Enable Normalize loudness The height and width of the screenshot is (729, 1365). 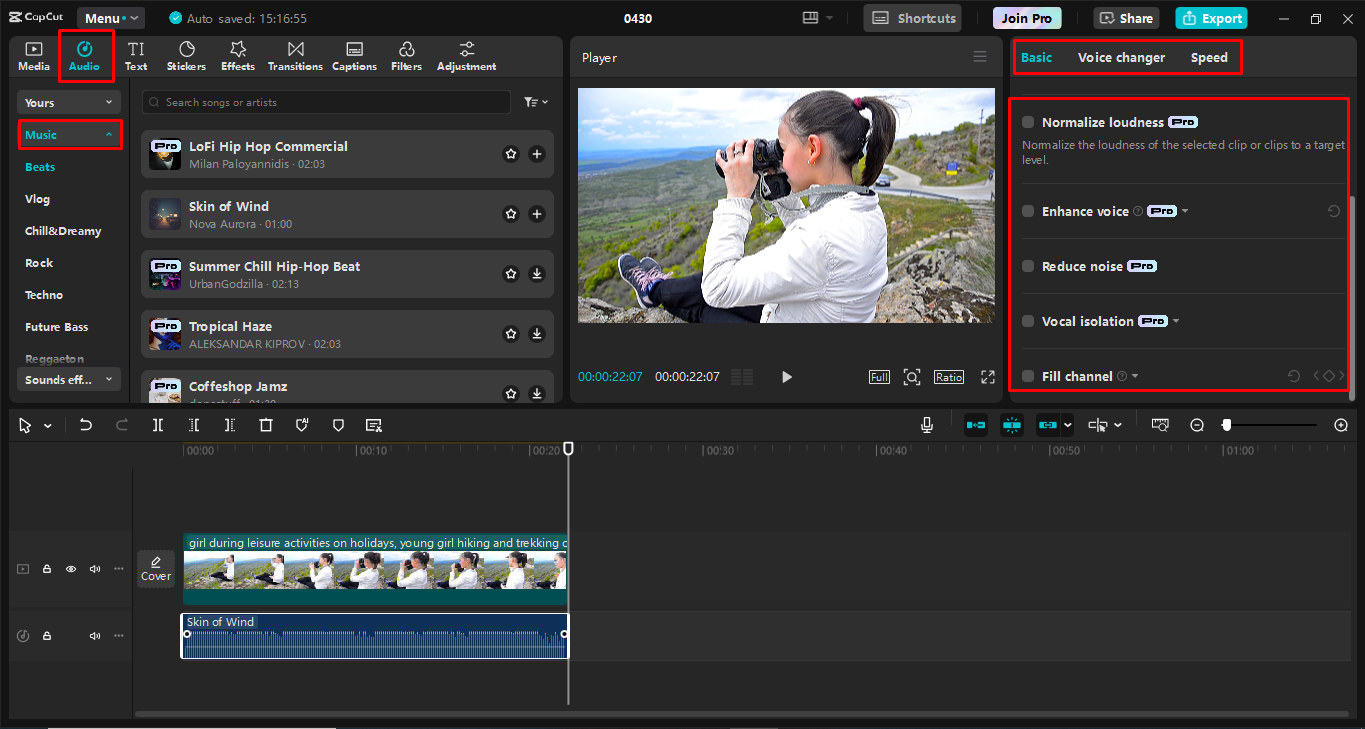coord(1027,121)
